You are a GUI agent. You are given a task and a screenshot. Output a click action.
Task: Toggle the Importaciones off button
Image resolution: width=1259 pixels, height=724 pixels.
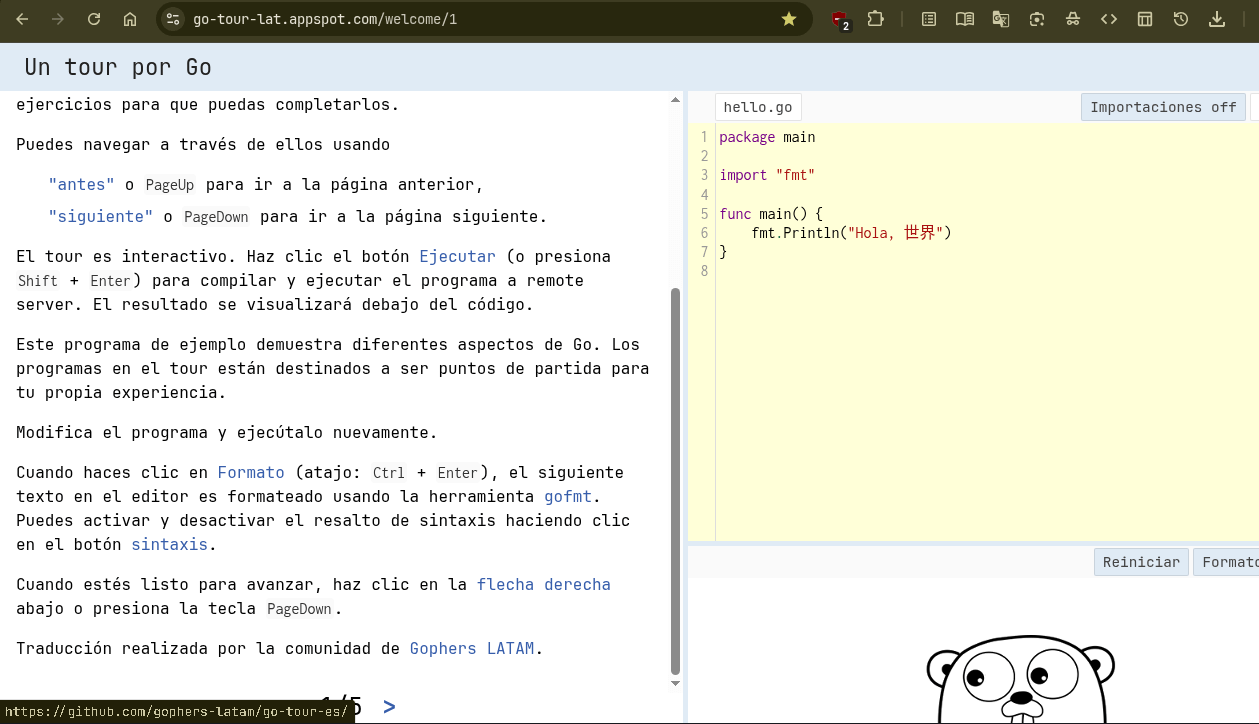coord(1162,107)
